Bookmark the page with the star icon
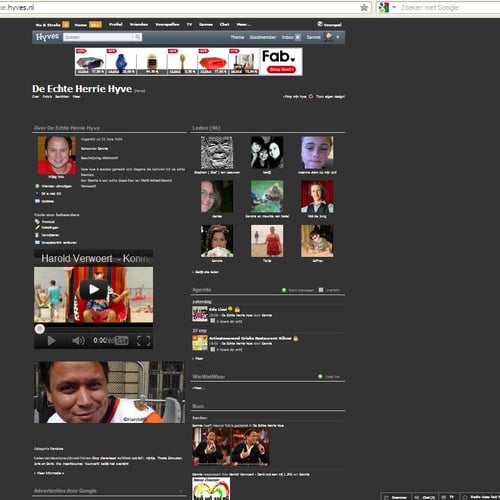Screen dimensions: 500x500 coord(364,7)
